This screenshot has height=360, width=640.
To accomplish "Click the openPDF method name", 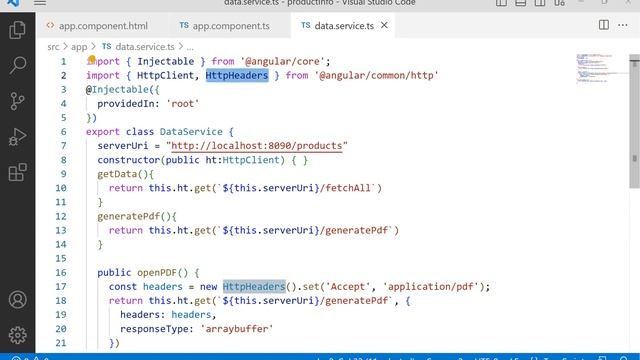I will pyautogui.click(x=157, y=273).
